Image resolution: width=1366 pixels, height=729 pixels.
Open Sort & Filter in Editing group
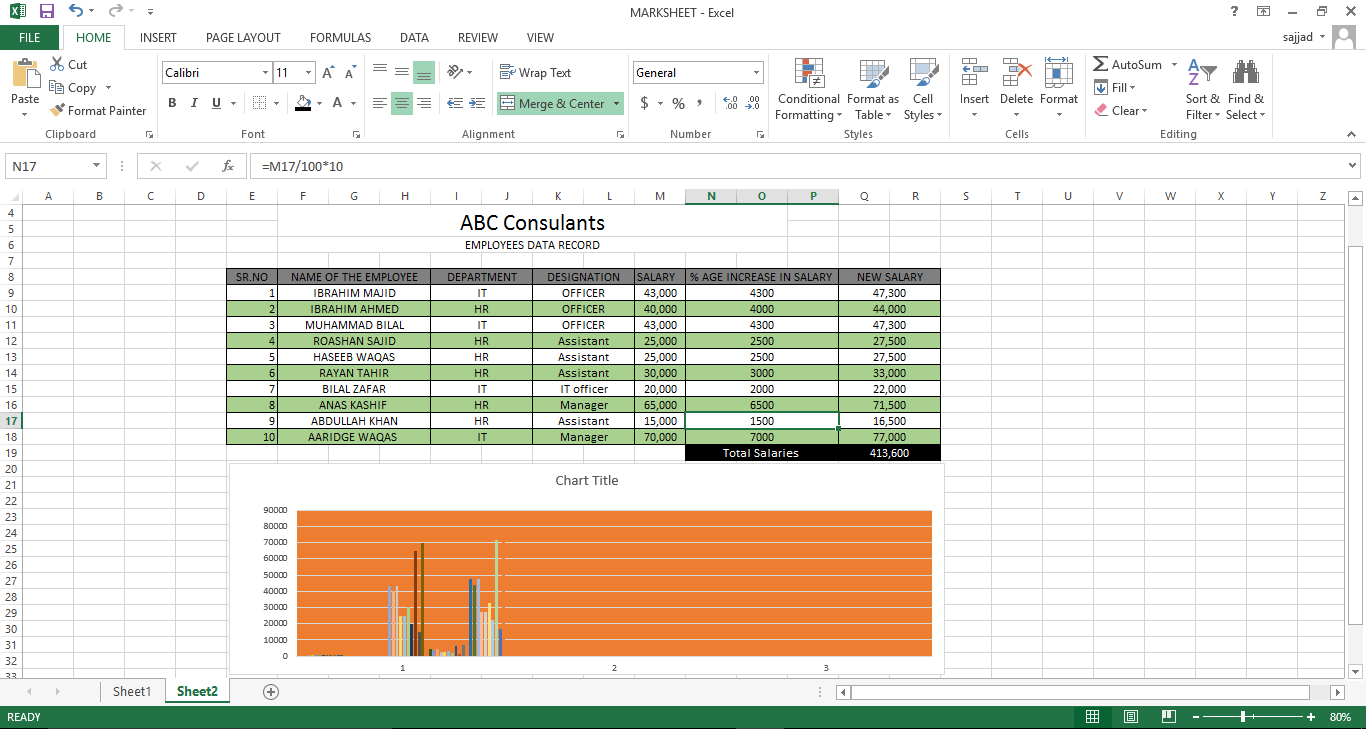coord(1202,88)
